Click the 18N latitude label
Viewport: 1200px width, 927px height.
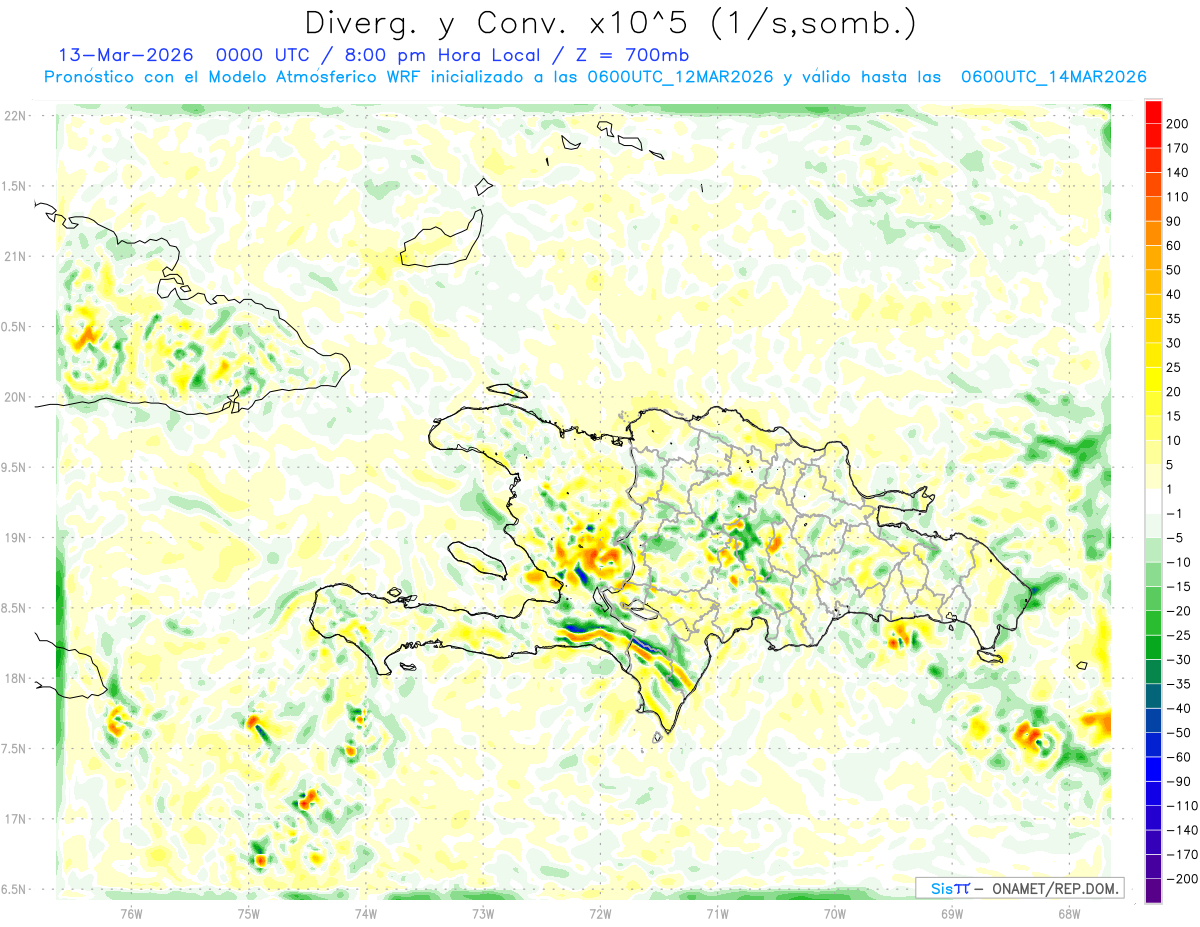[x=14, y=678]
